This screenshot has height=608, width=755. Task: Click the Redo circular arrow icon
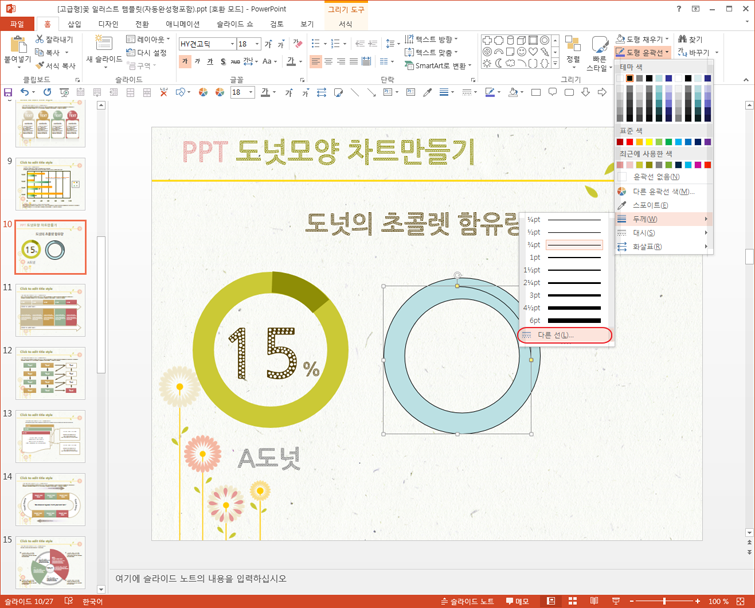[47, 92]
